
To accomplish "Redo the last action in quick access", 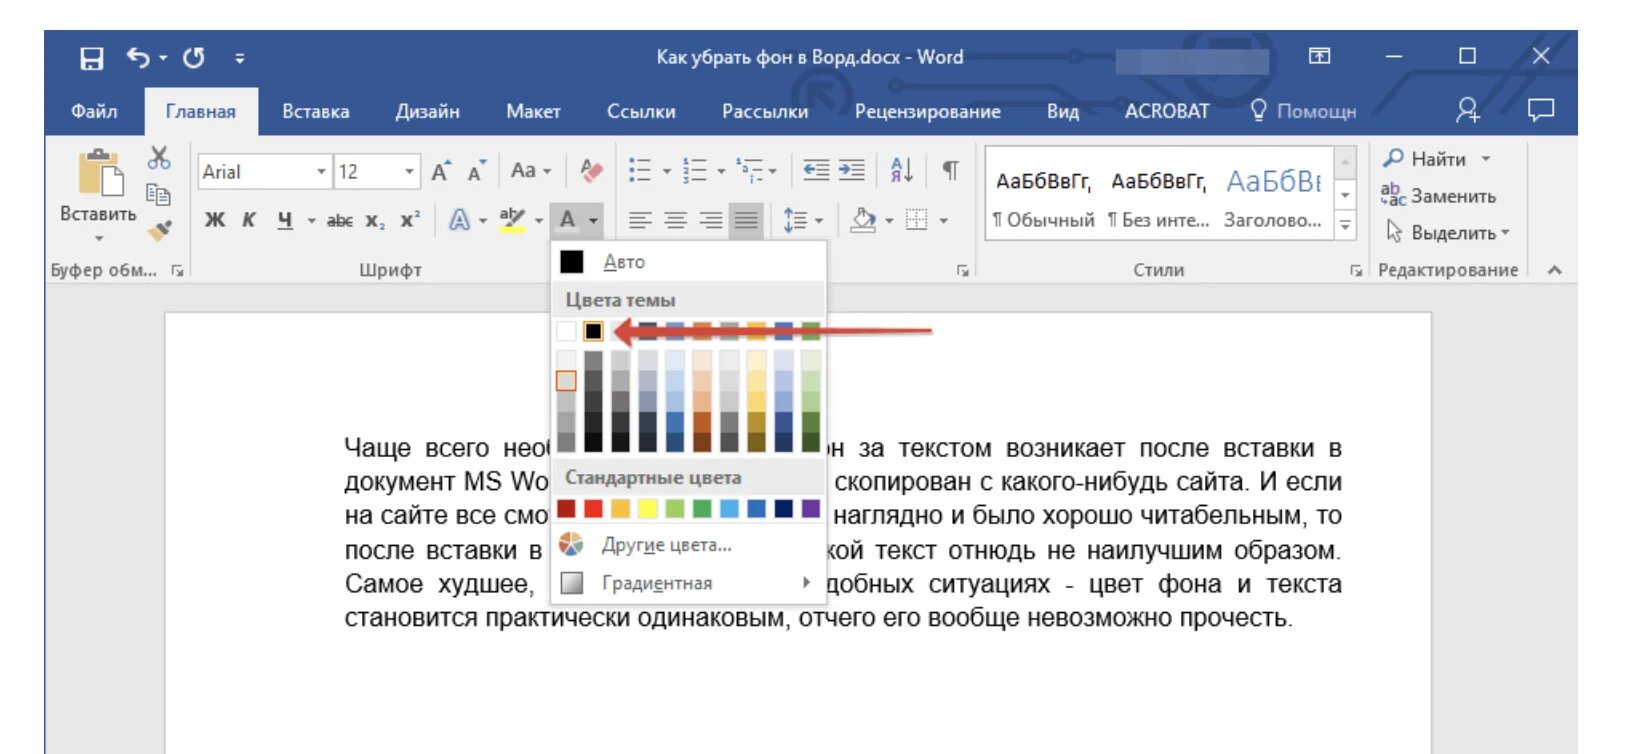I will click(x=194, y=58).
